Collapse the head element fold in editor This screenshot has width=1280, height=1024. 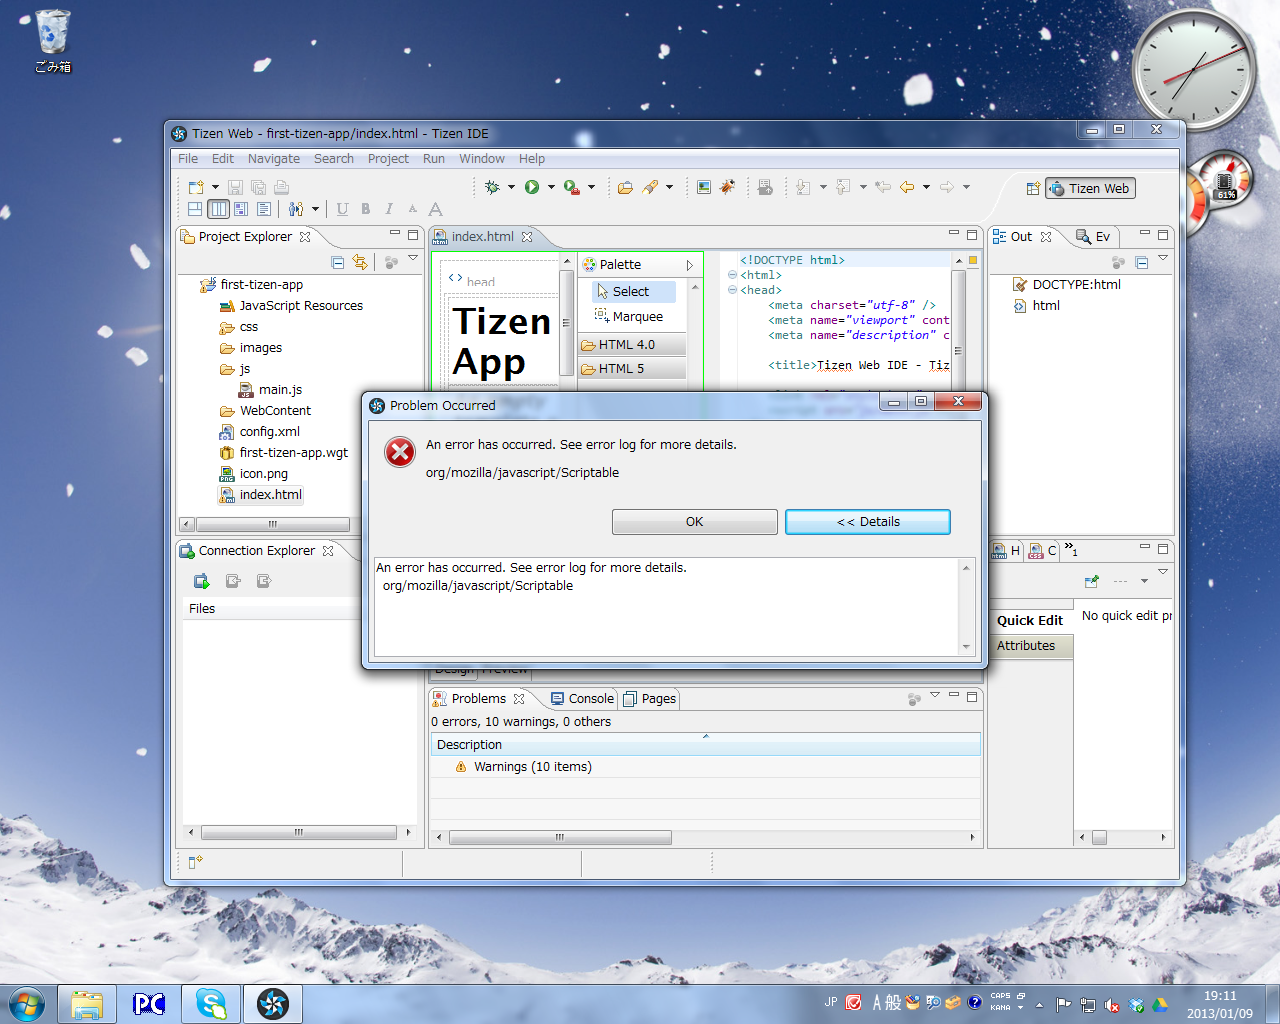tap(732, 290)
